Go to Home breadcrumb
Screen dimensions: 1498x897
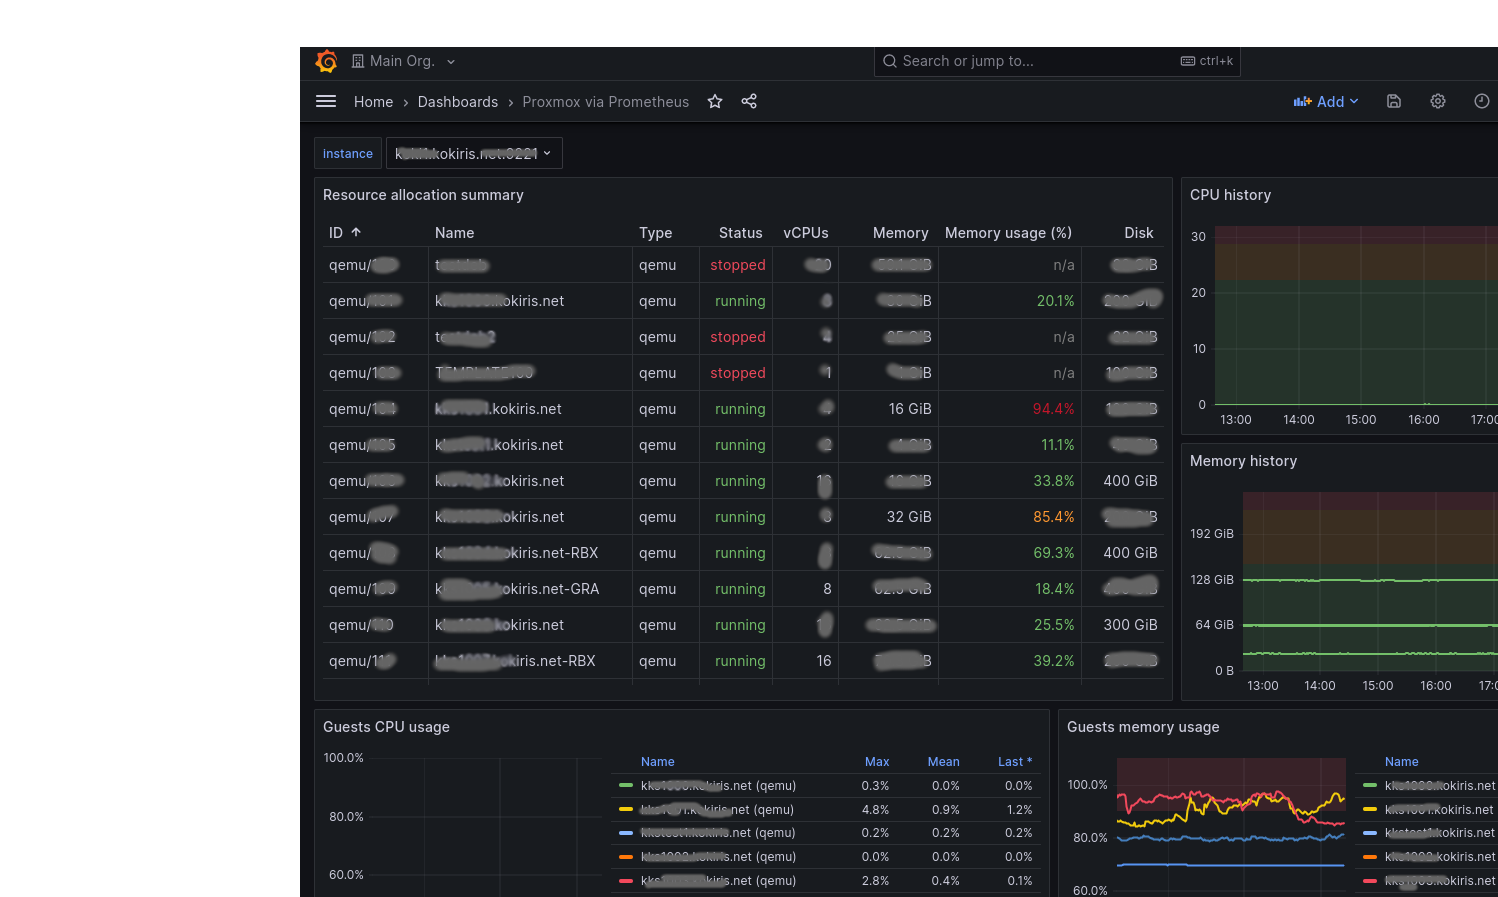click(x=373, y=102)
